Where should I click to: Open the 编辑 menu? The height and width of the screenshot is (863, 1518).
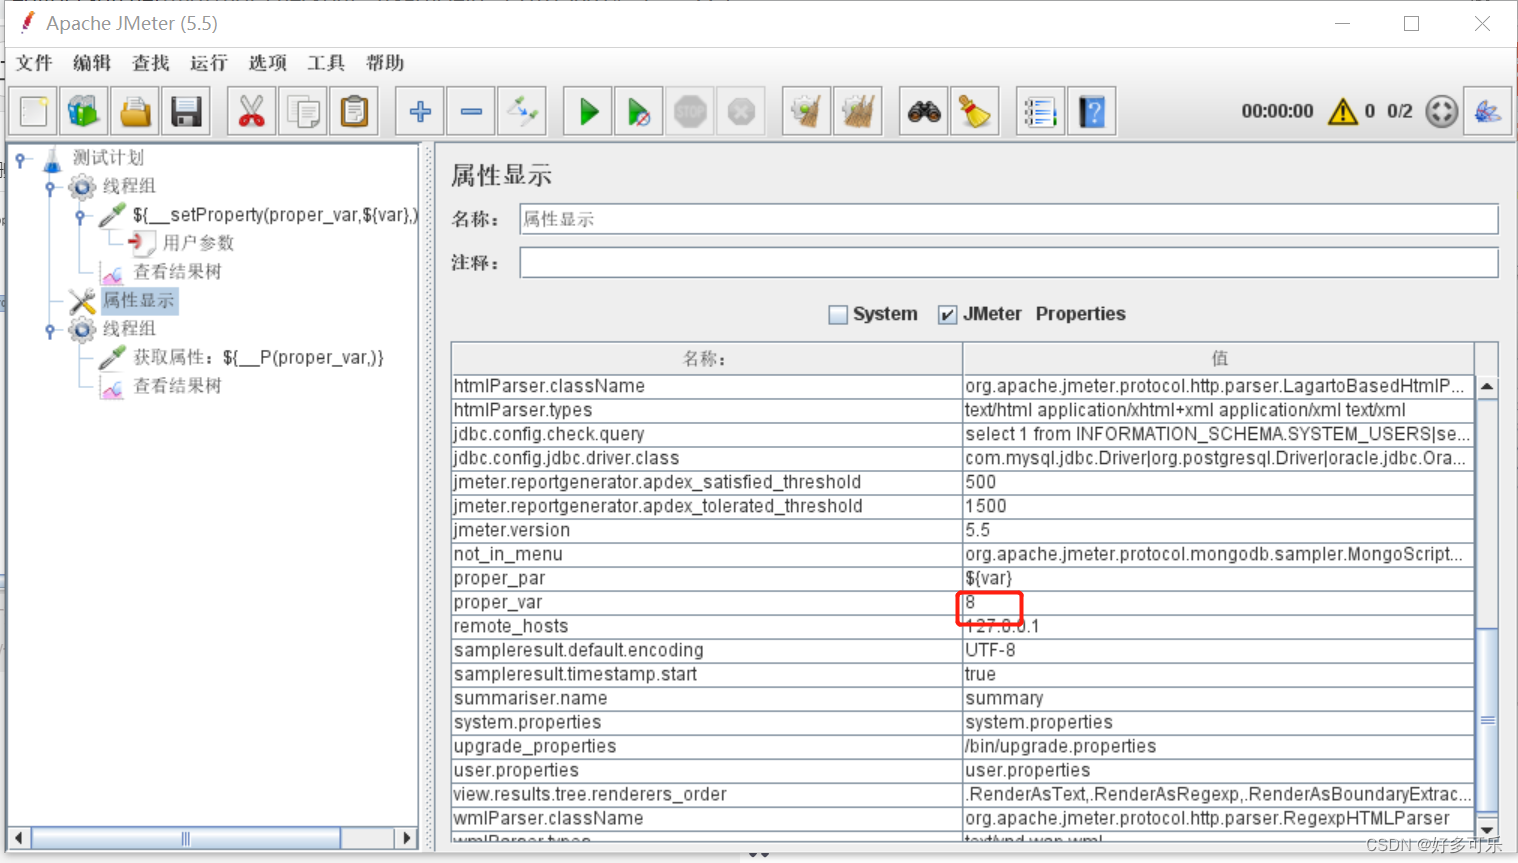click(92, 63)
